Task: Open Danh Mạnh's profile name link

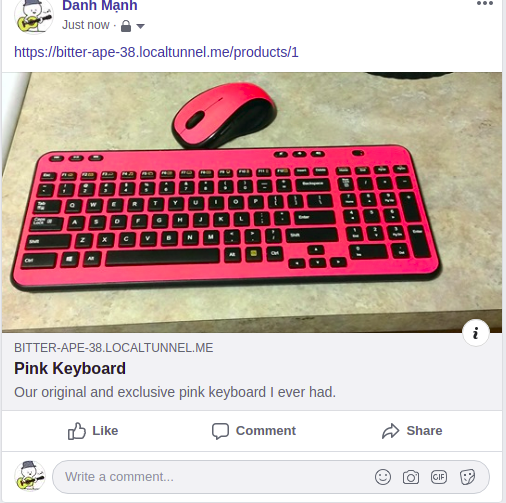Action: click(x=100, y=5)
